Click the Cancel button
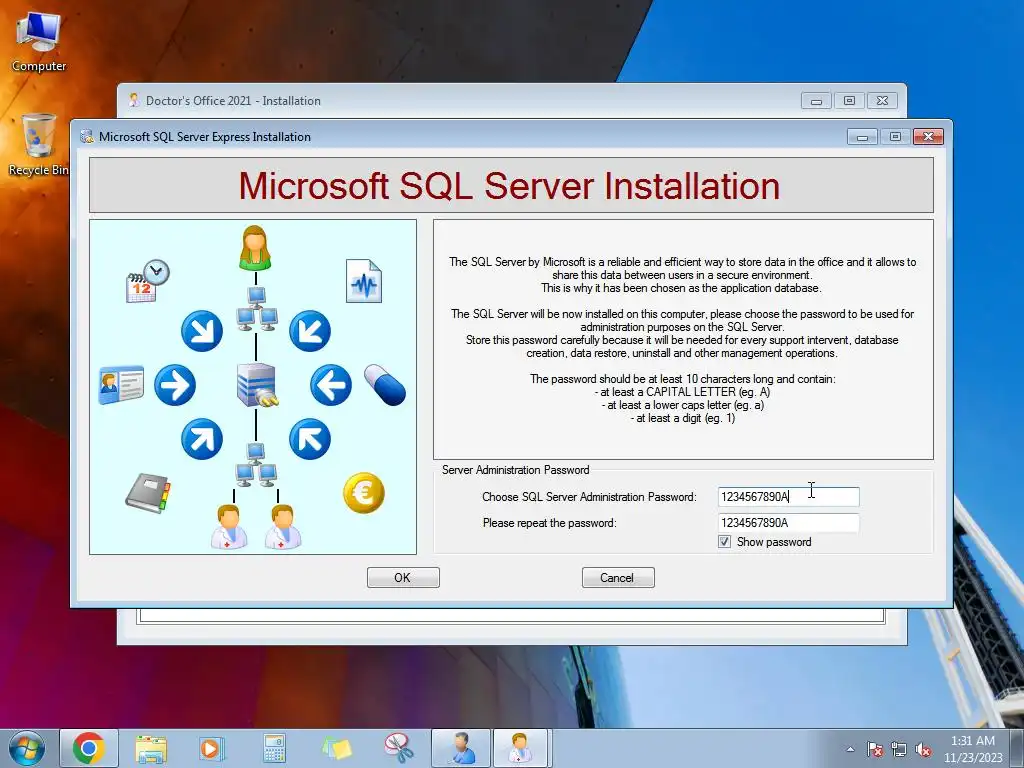1024x768 pixels. click(x=618, y=577)
